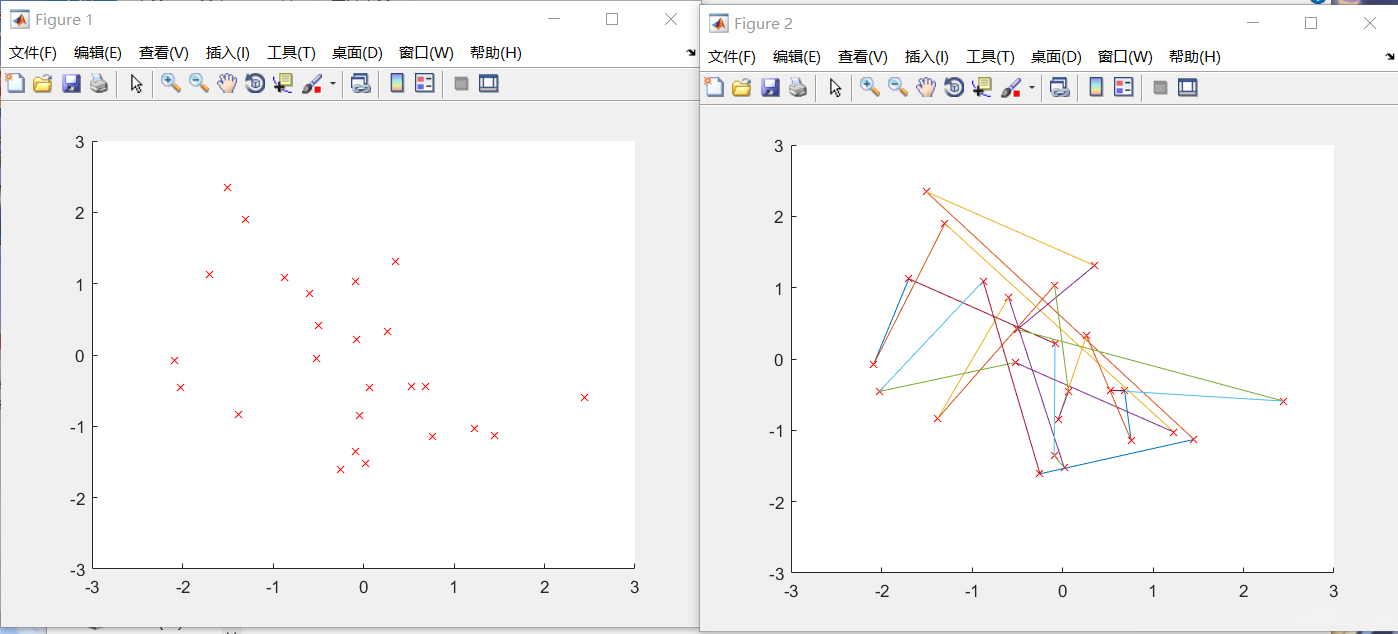Open 插入(I) menu in Figure 1

[228, 53]
